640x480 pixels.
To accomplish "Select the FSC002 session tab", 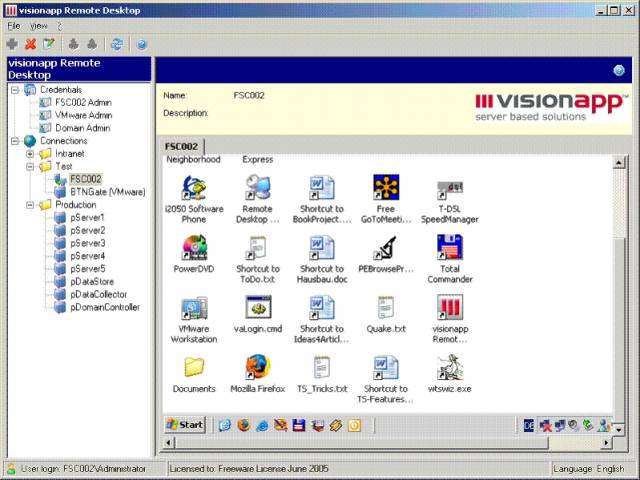I will (x=181, y=147).
